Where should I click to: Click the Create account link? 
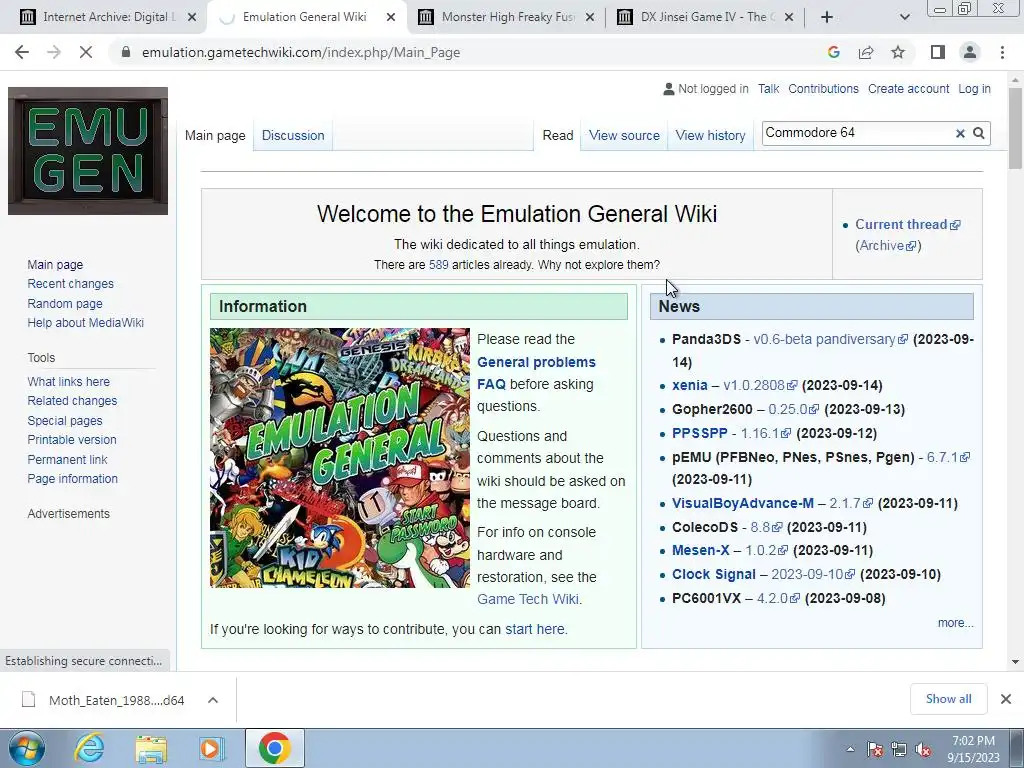click(x=908, y=89)
